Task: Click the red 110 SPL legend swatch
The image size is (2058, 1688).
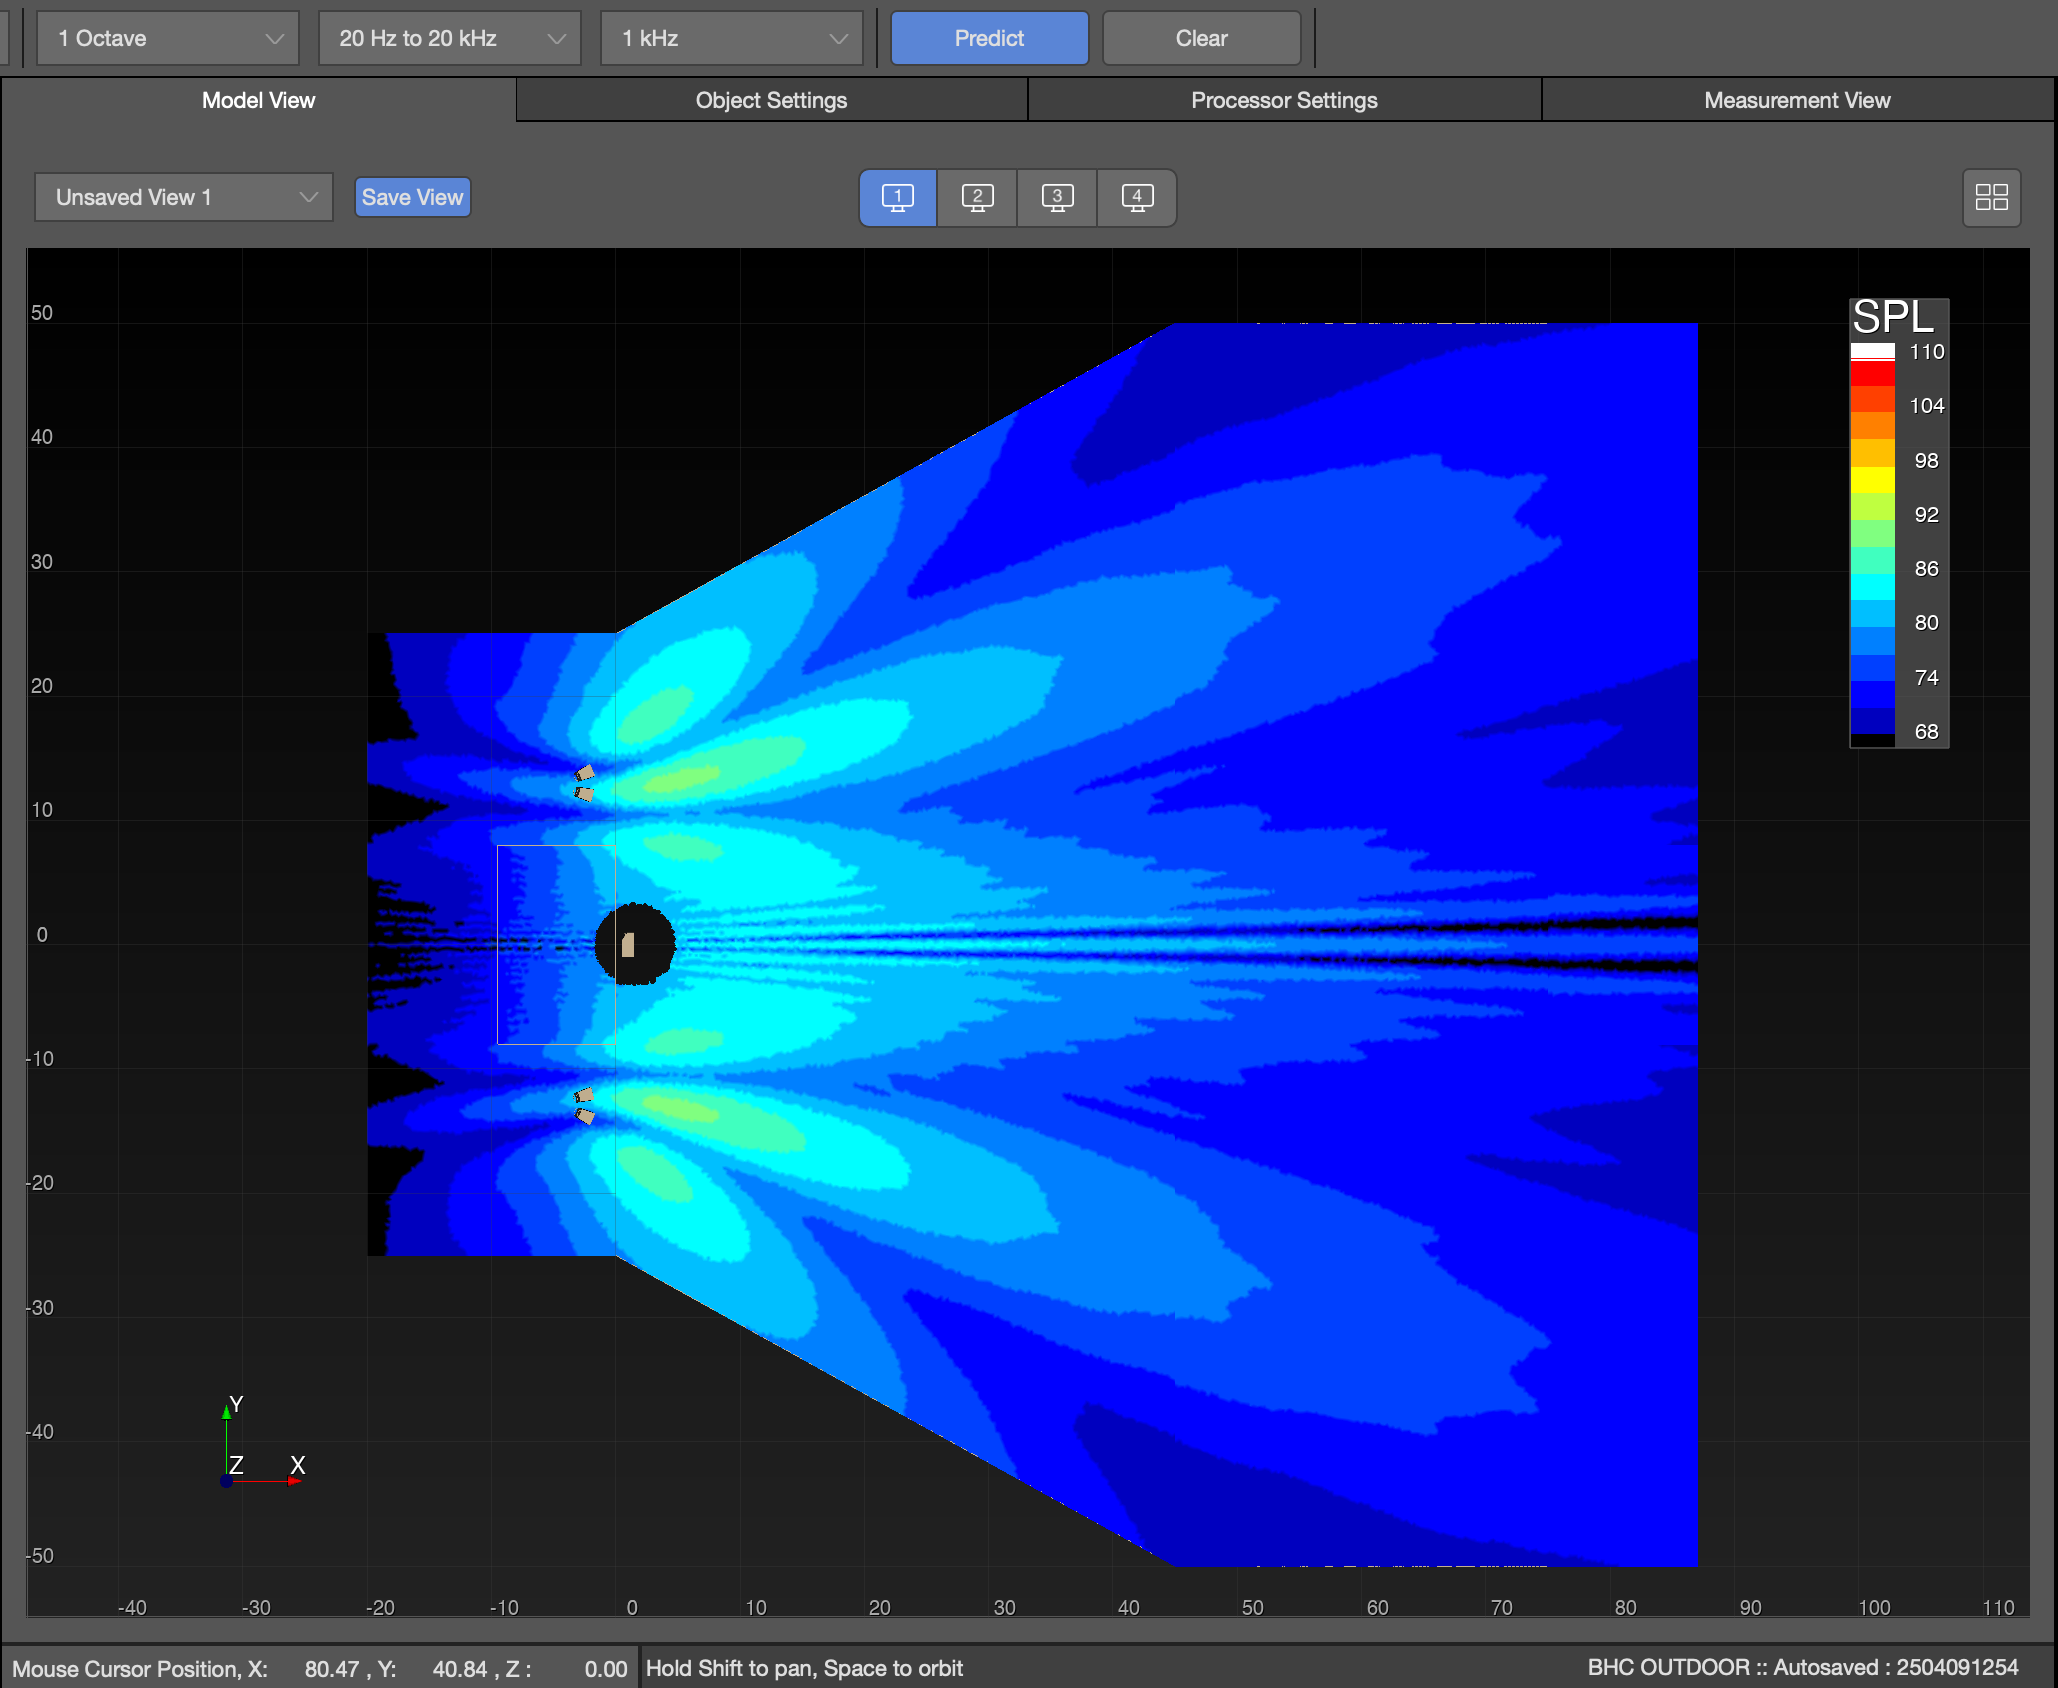Action: [x=1872, y=373]
